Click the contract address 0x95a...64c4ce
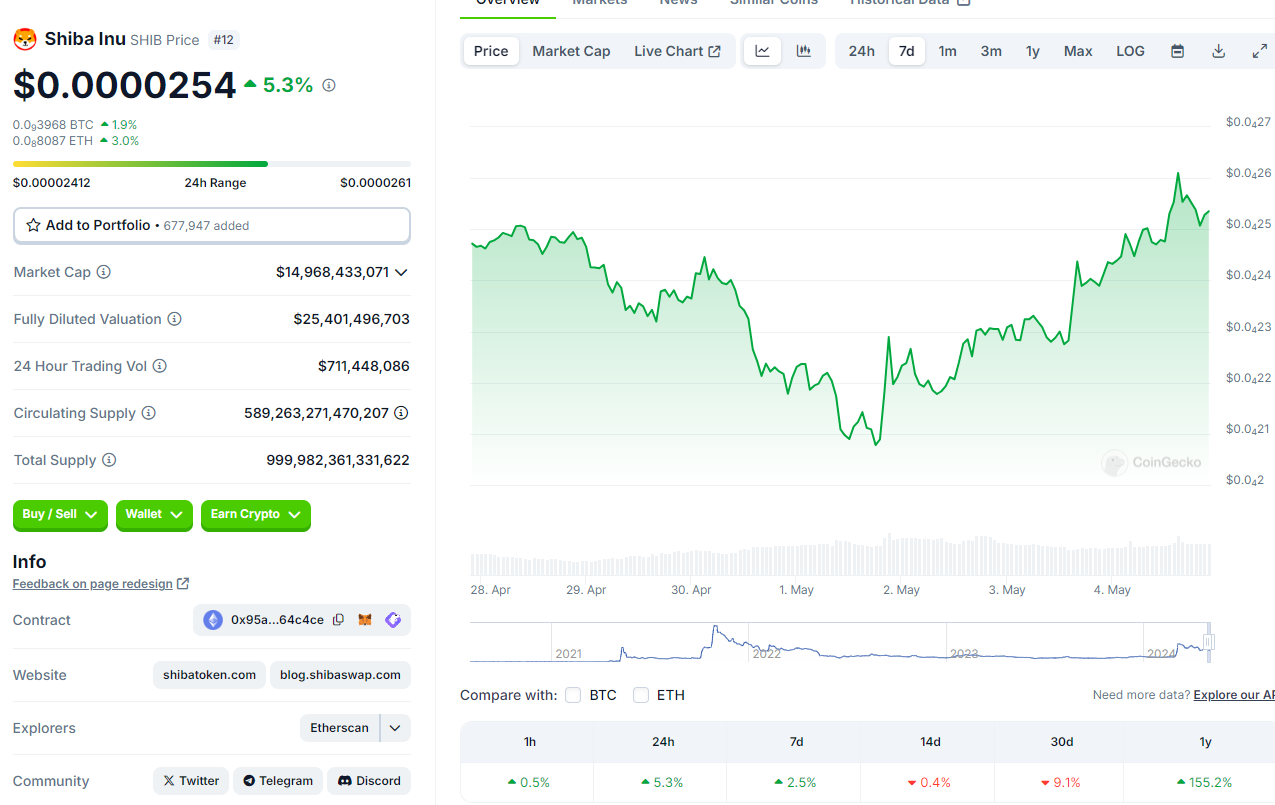The height and width of the screenshot is (805, 1275). (x=277, y=620)
